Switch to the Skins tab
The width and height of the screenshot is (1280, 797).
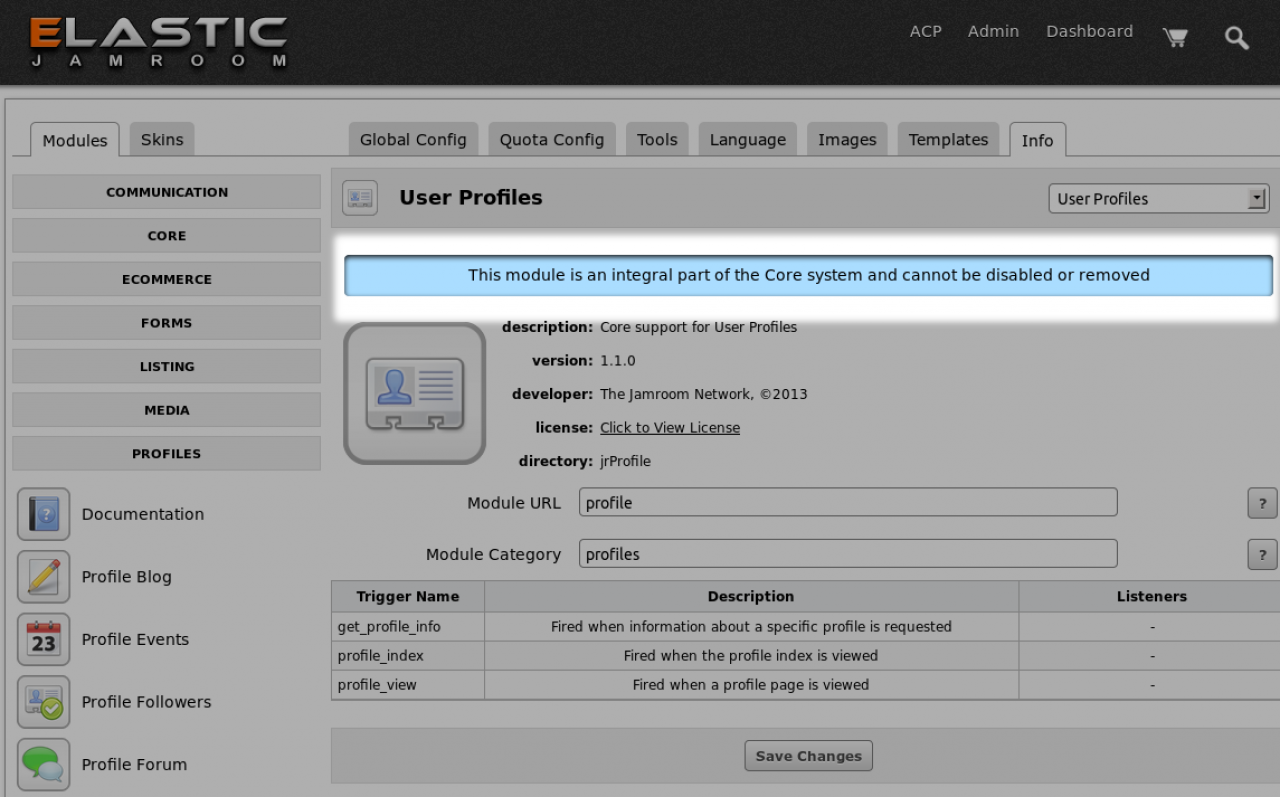click(162, 139)
